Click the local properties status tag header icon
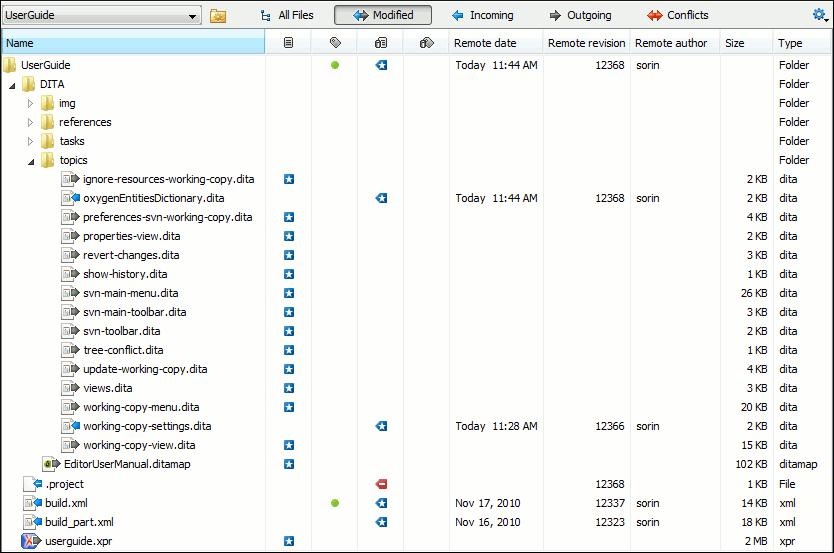The image size is (834, 553). [335, 43]
